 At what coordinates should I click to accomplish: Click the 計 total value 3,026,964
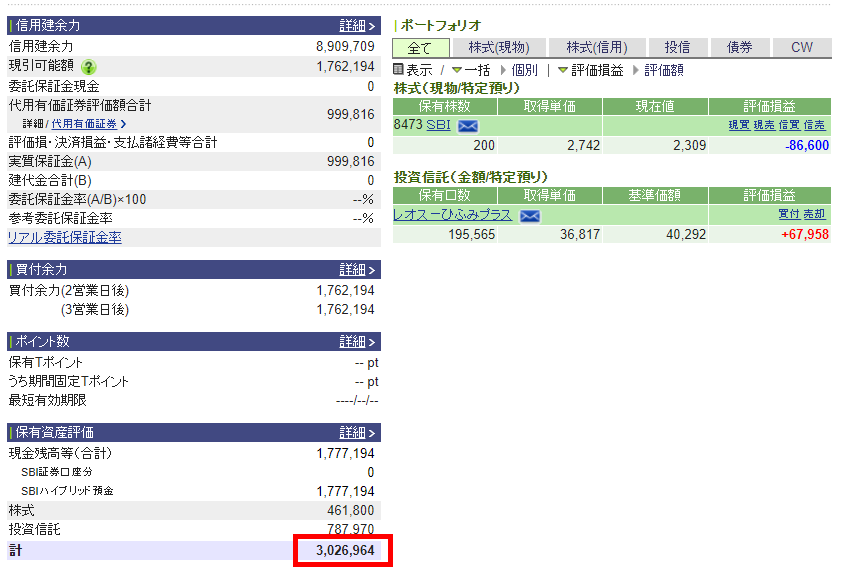345,550
